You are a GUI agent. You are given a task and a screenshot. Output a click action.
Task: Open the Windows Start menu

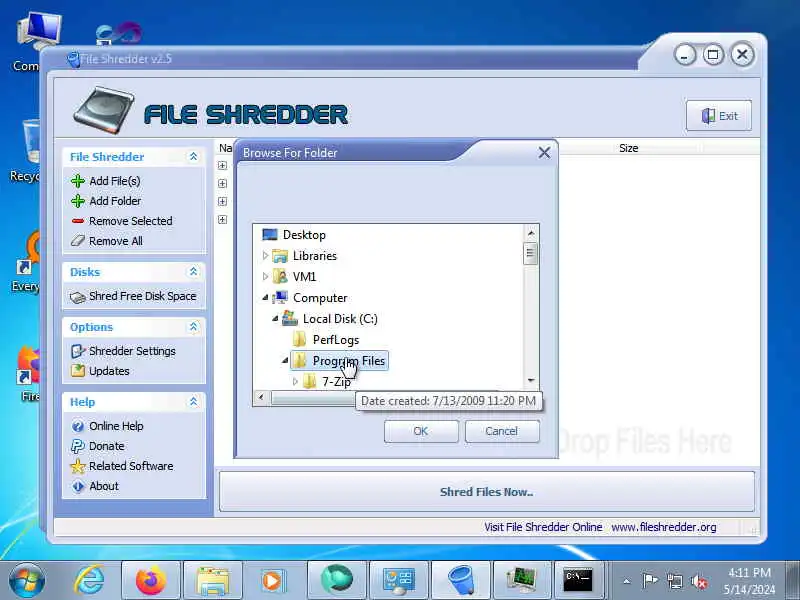point(27,580)
